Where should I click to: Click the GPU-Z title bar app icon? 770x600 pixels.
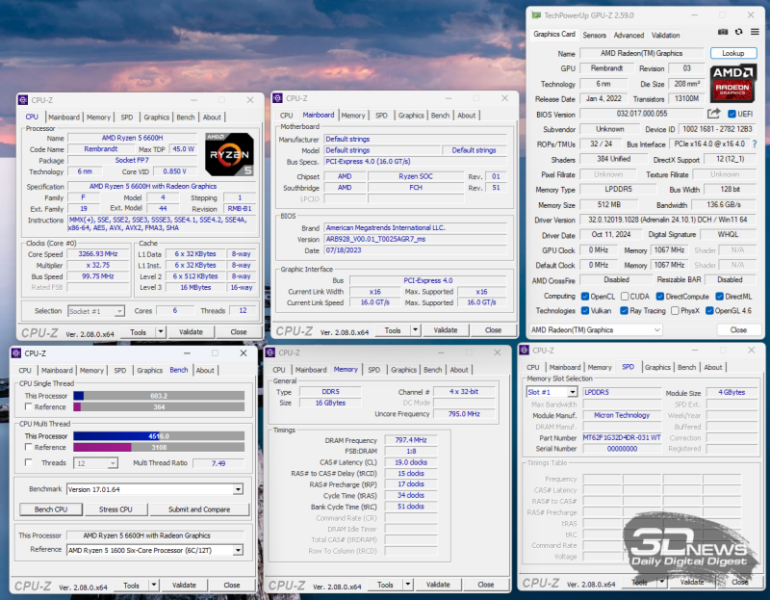(x=535, y=15)
